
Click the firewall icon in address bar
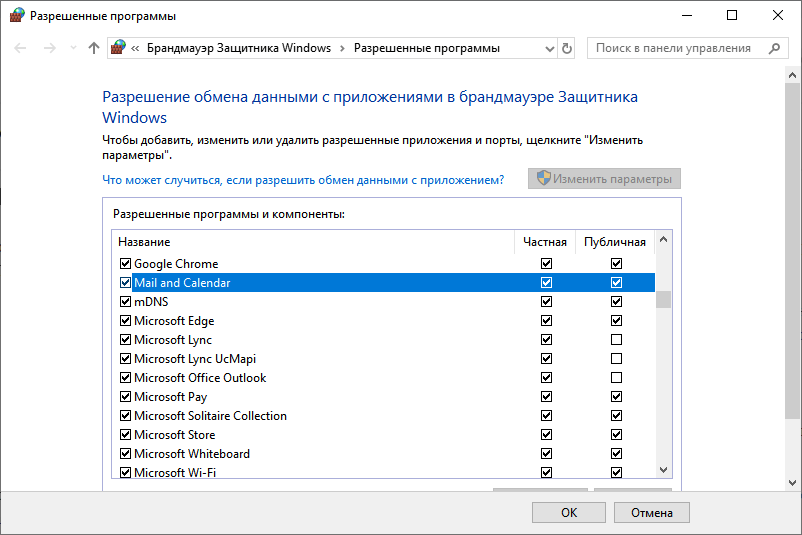click(118, 48)
